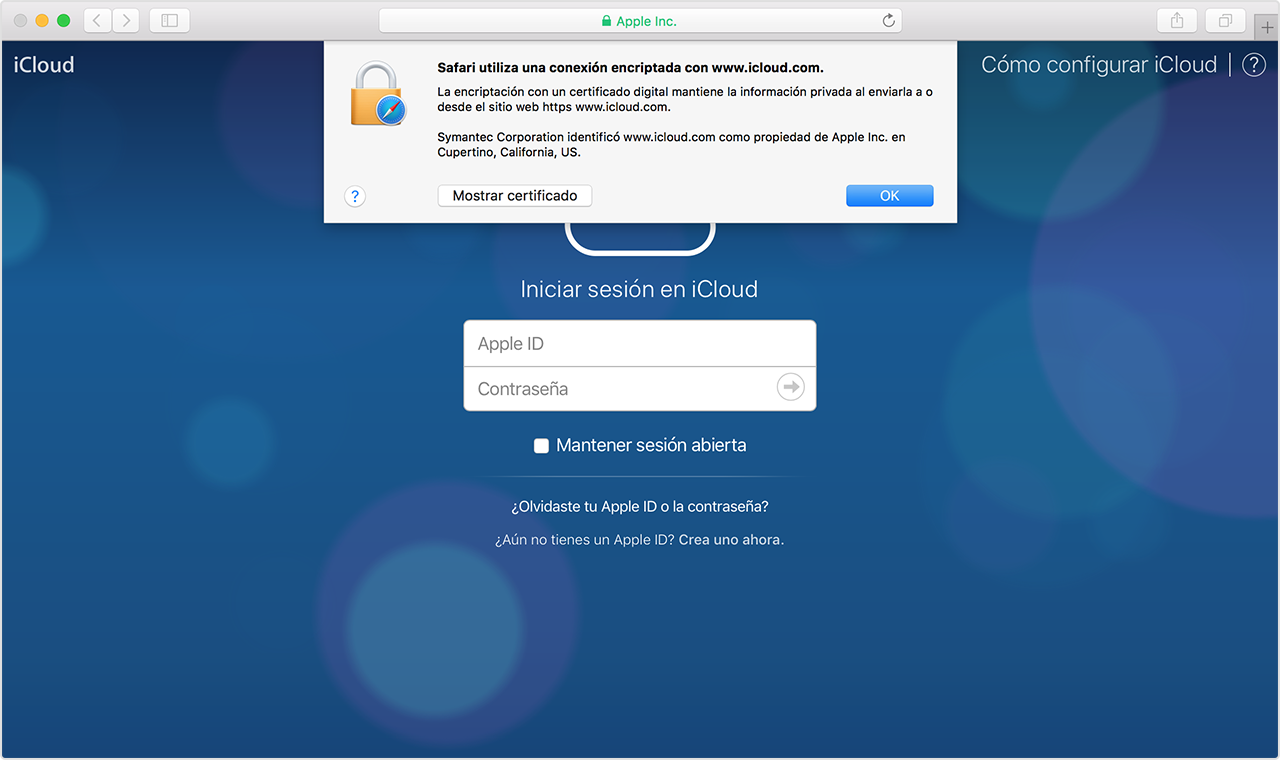Click the Safari forward arrow button
Screen dimensions: 1280x760
[126, 20]
